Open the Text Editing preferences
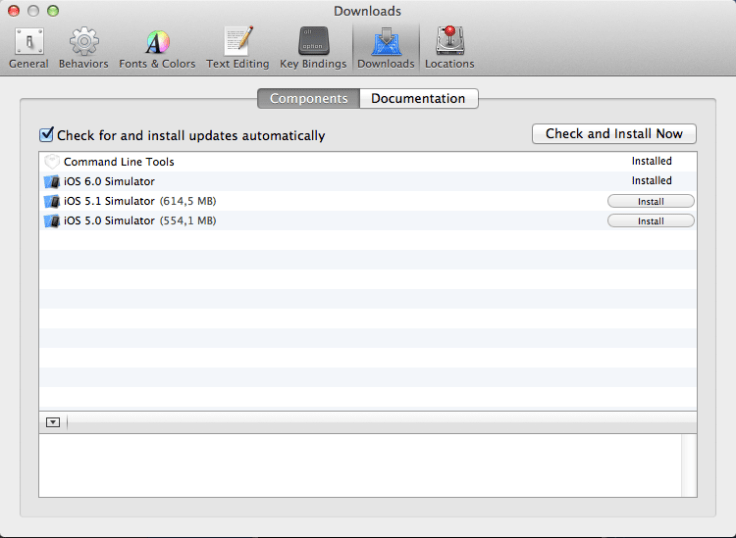Screen dimensions: 736x538 (237, 48)
